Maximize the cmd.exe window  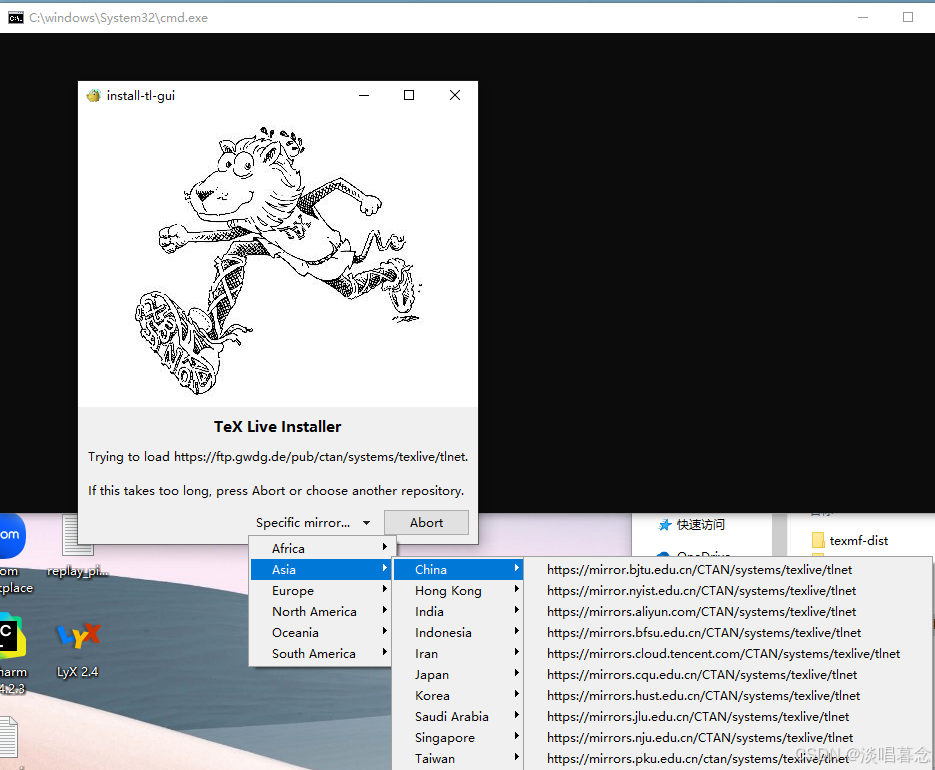[x=908, y=17]
